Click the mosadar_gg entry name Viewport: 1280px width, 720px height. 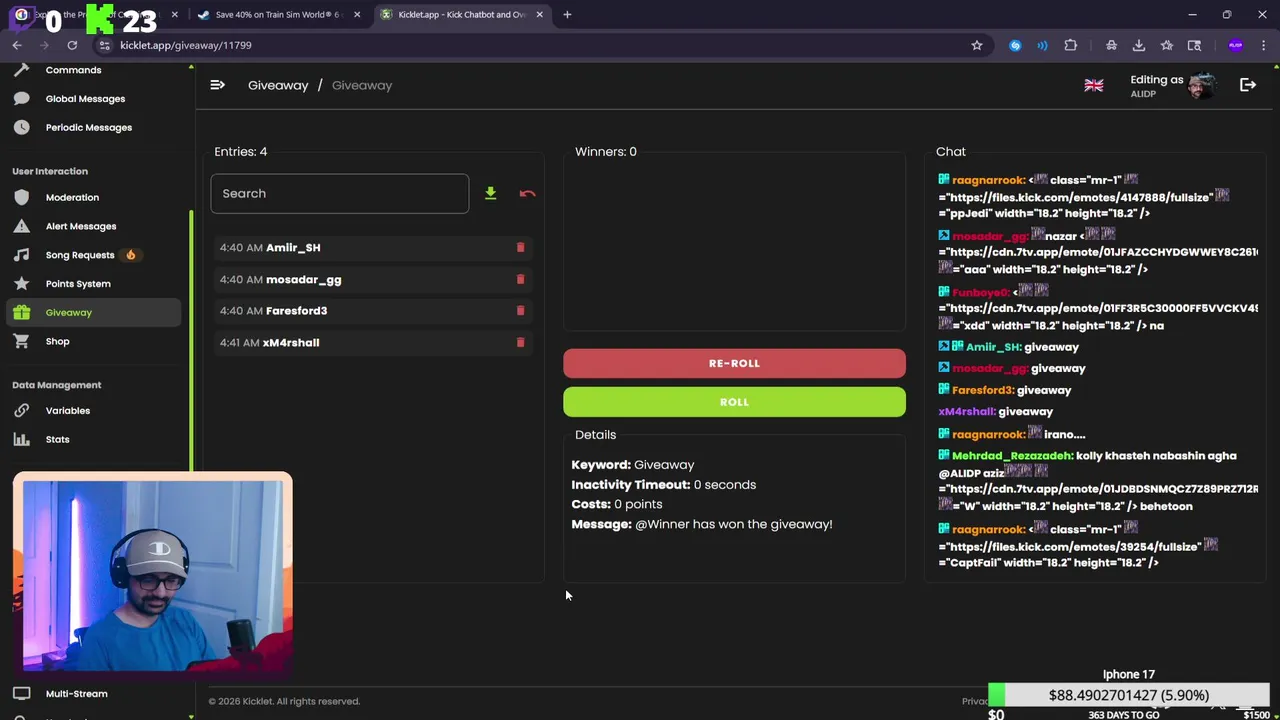click(304, 279)
